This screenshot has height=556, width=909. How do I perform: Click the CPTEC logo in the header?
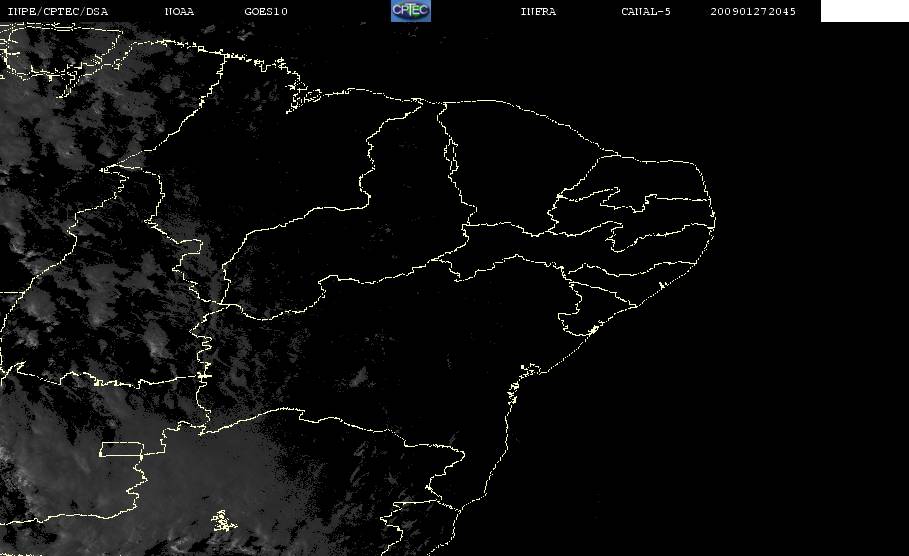[x=410, y=10]
